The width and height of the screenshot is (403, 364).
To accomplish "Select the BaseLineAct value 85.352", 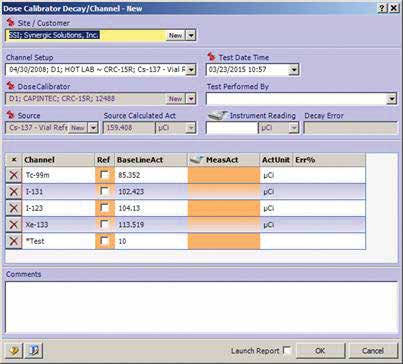I will [129, 175].
